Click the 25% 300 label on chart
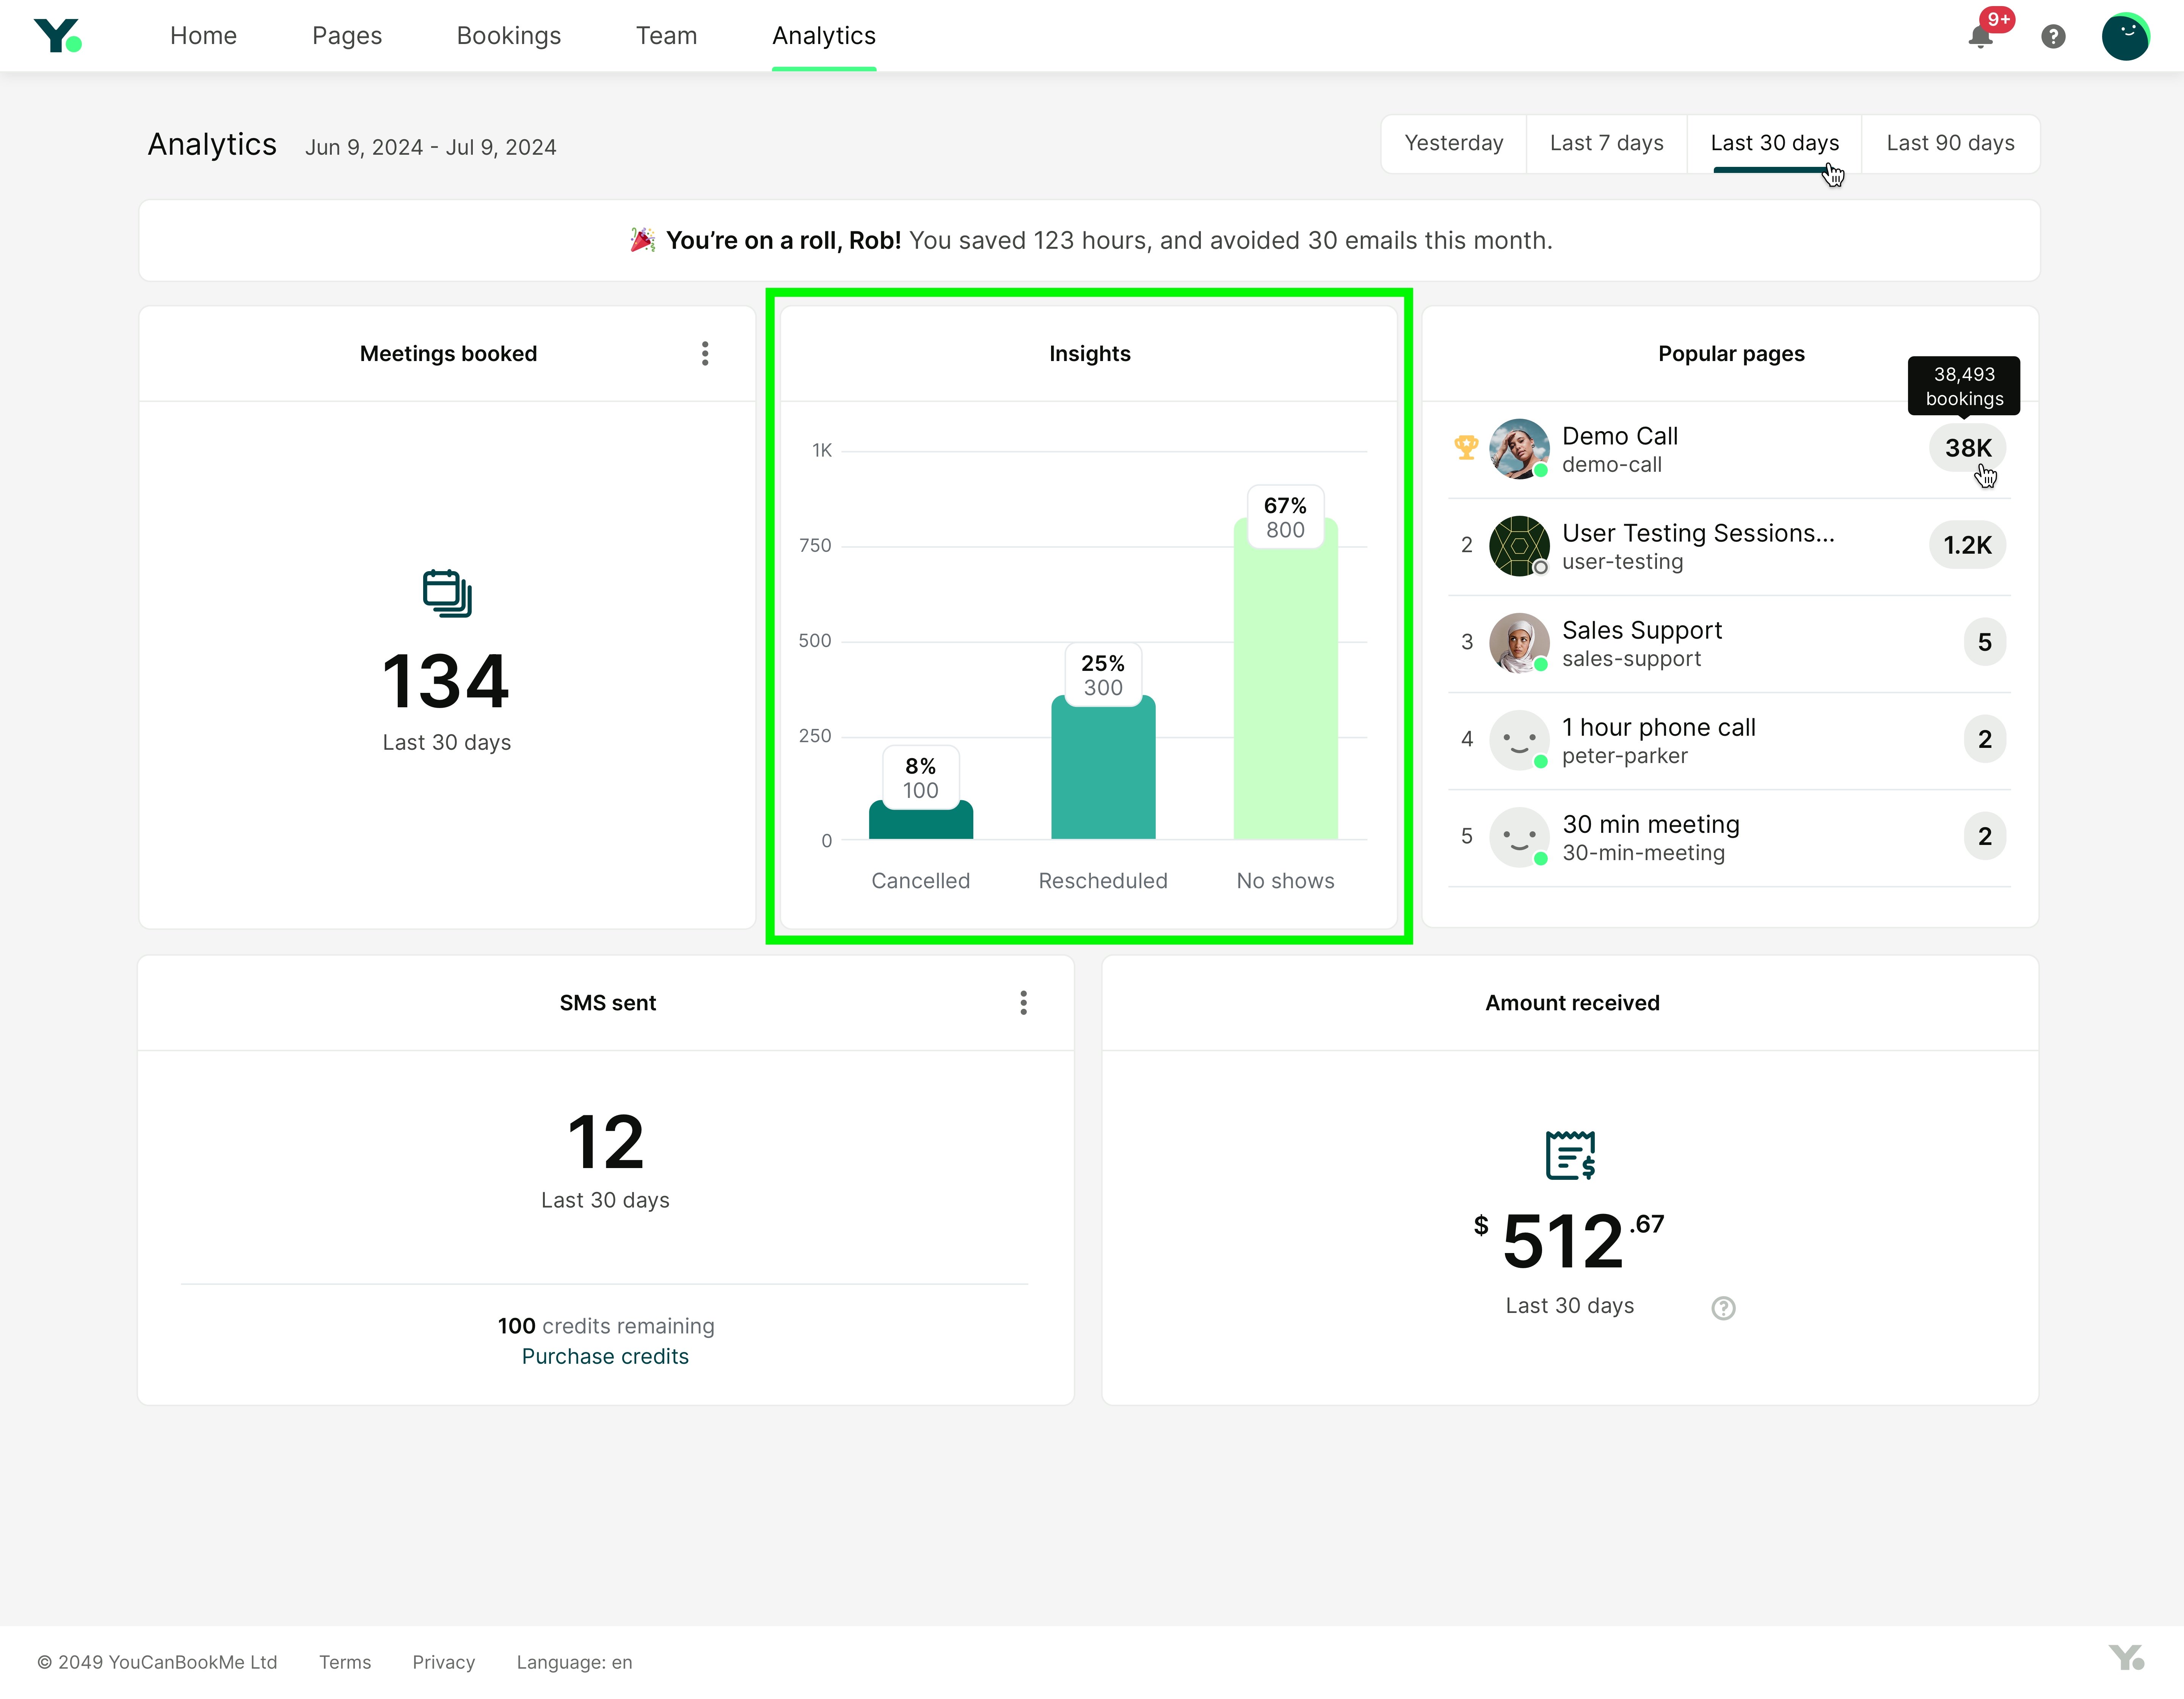Screen dimensions: 2184x1699 tap(1103, 675)
